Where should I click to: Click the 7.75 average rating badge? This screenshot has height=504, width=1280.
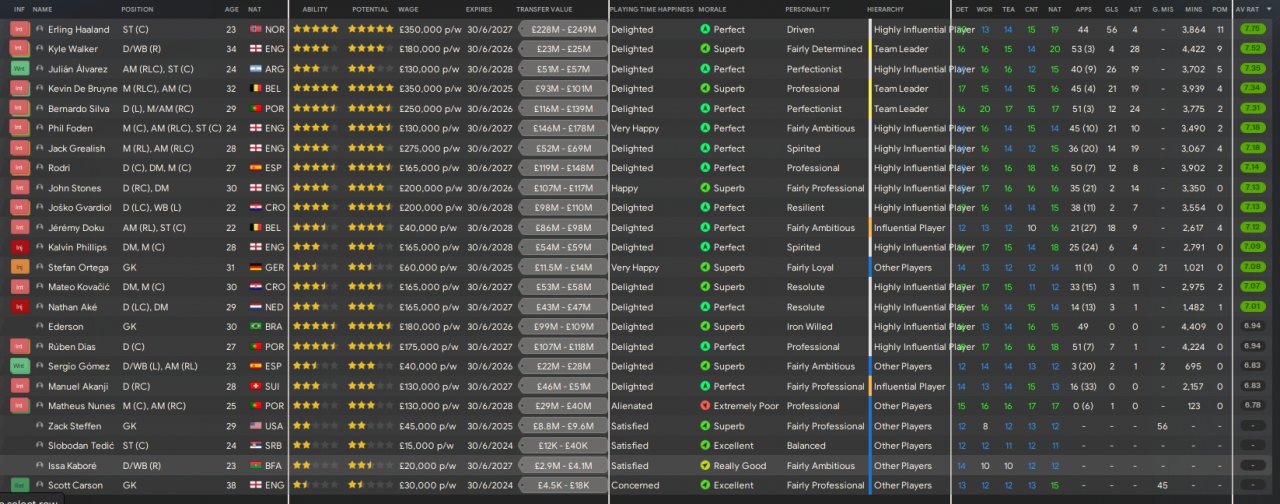tap(1251, 29)
